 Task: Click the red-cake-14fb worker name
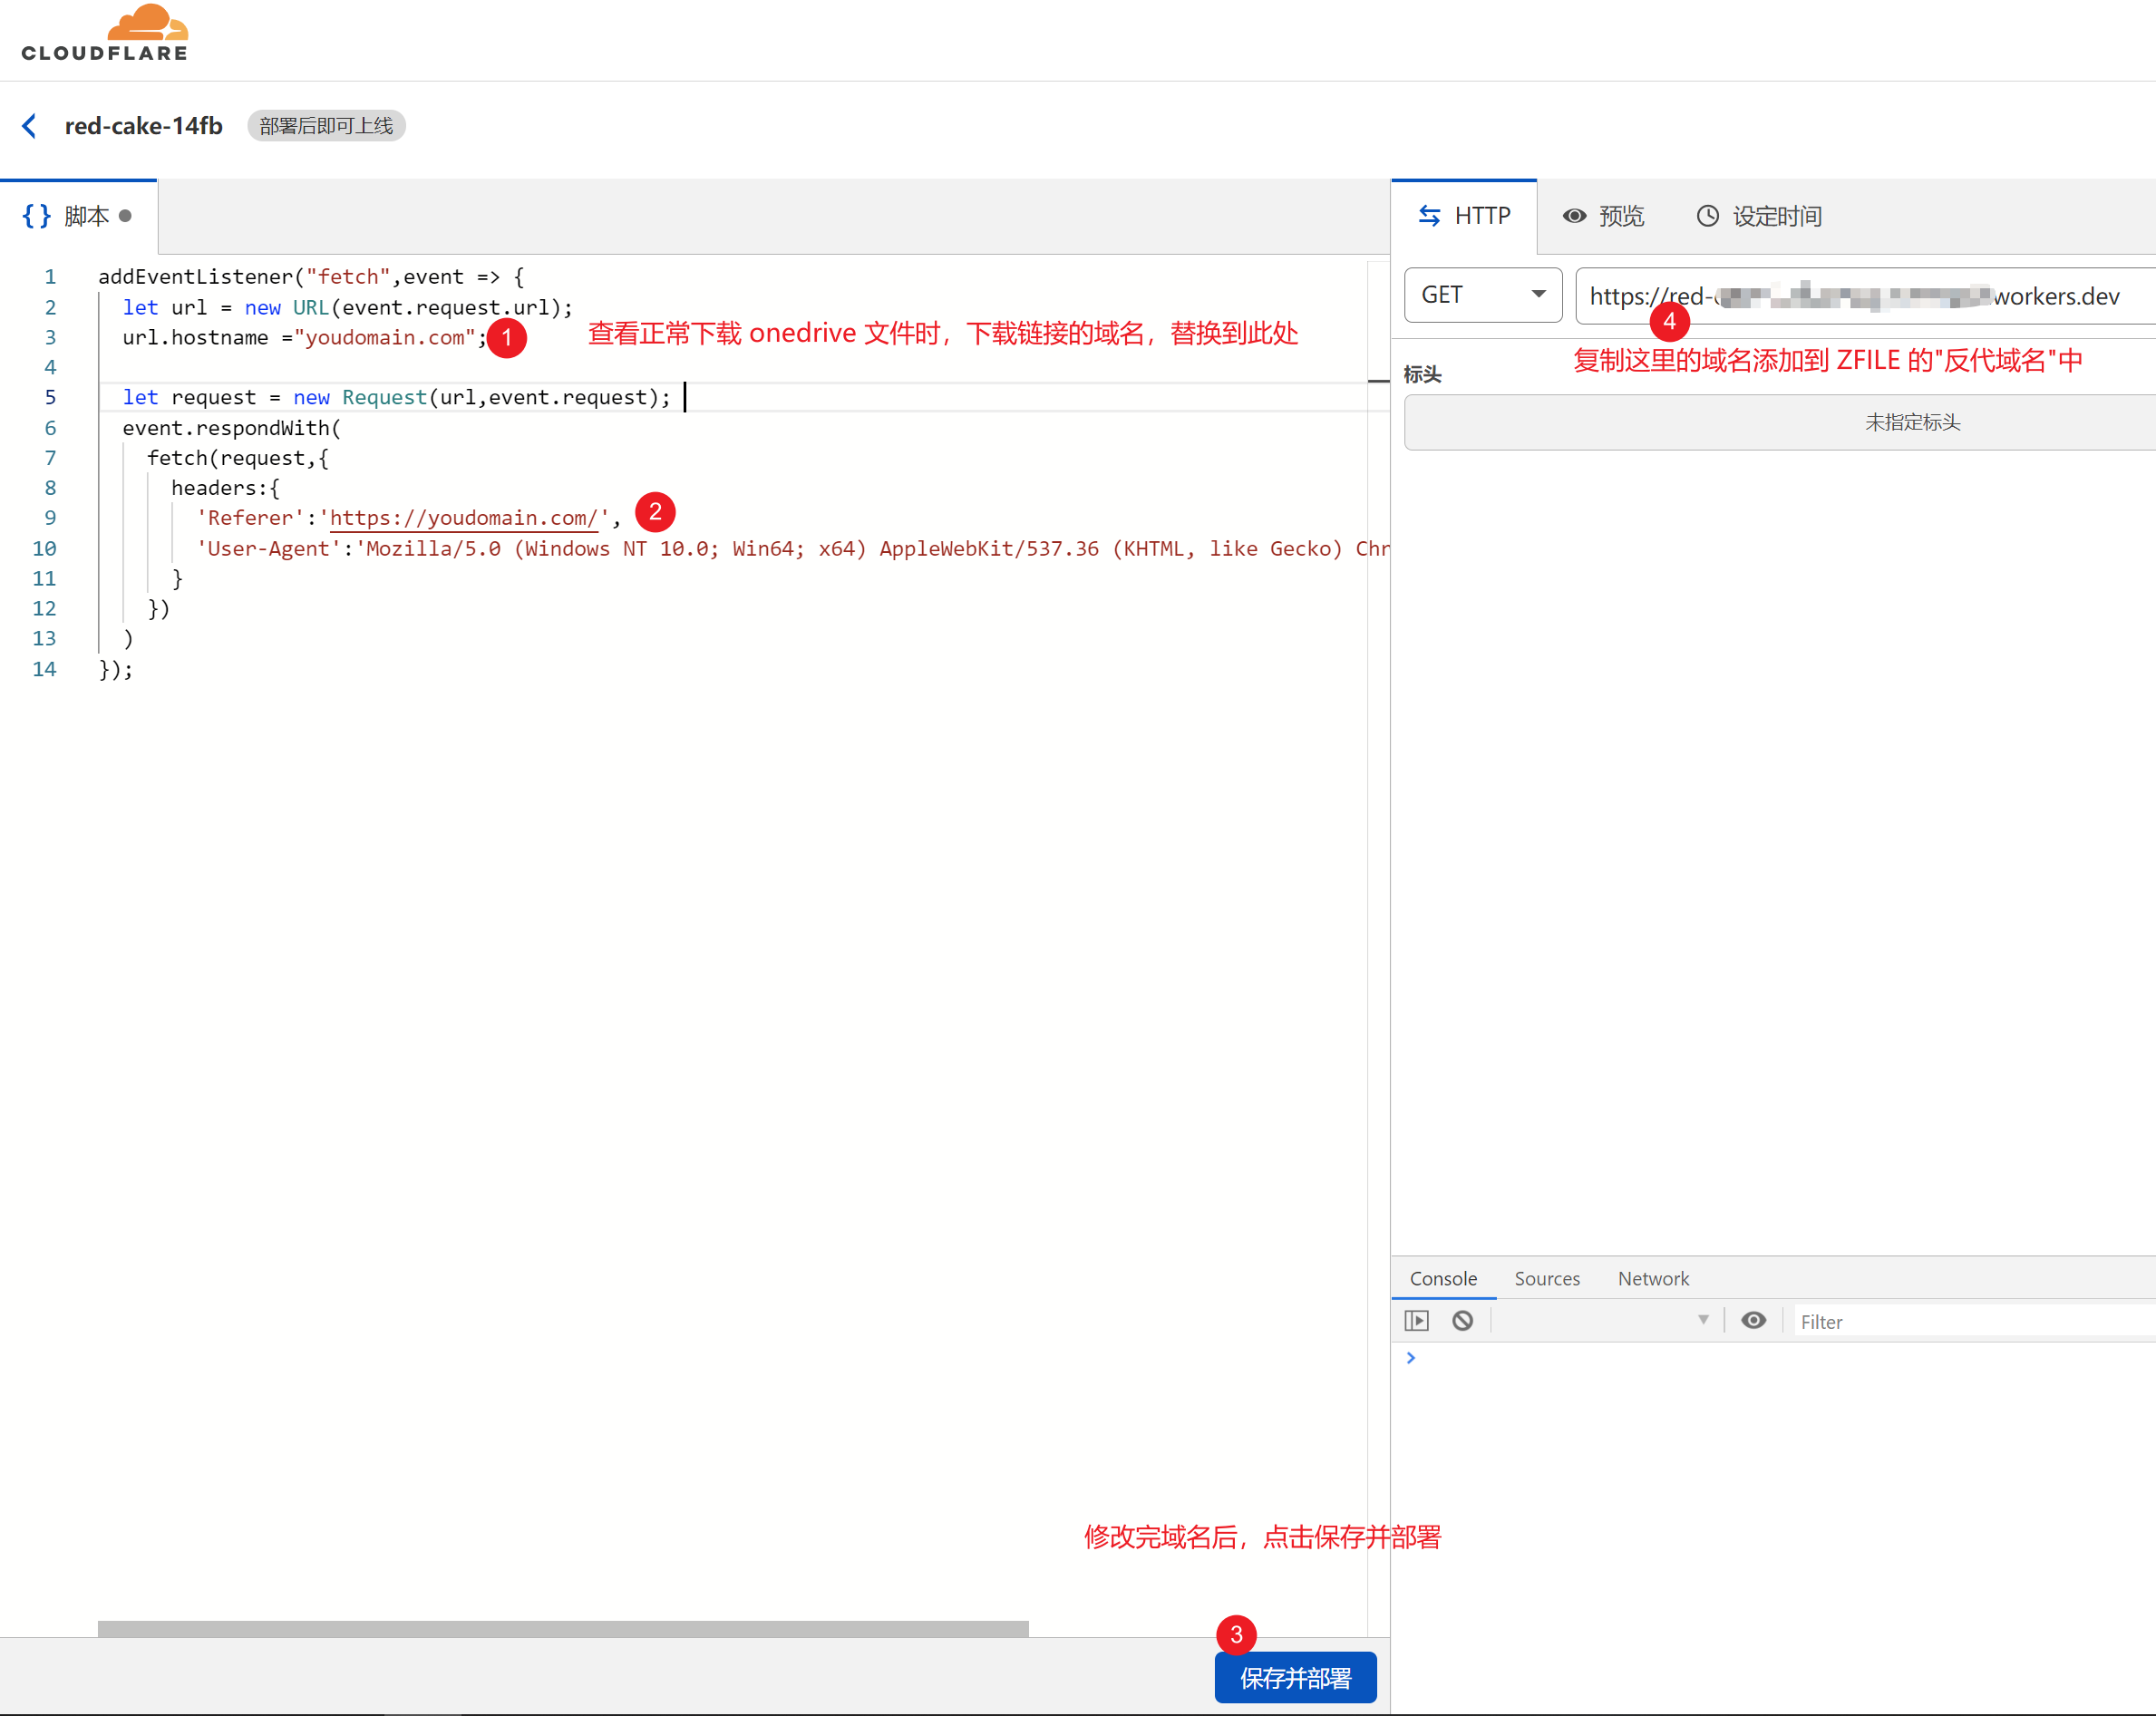click(x=143, y=126)
